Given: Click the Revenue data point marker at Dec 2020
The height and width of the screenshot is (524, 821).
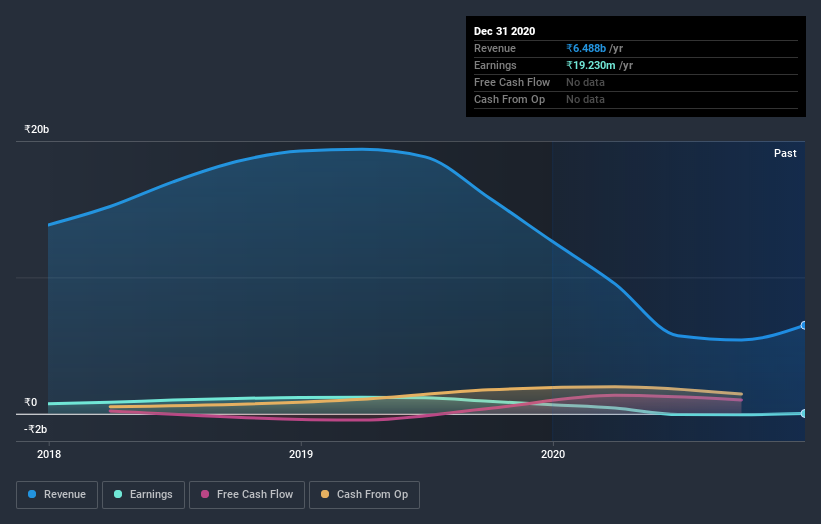Looking at the screenshot, I should [x=803, y=325].
